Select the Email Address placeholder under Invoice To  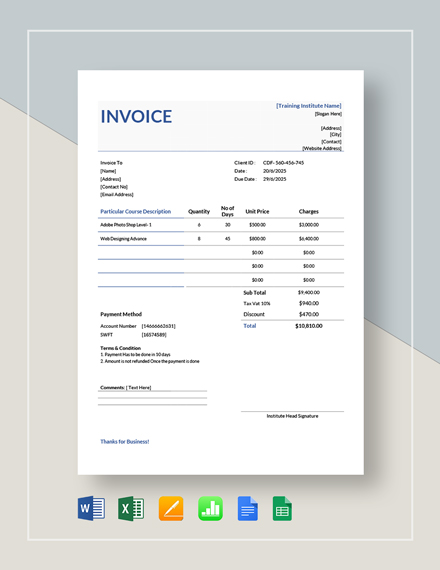coord(117,194)
